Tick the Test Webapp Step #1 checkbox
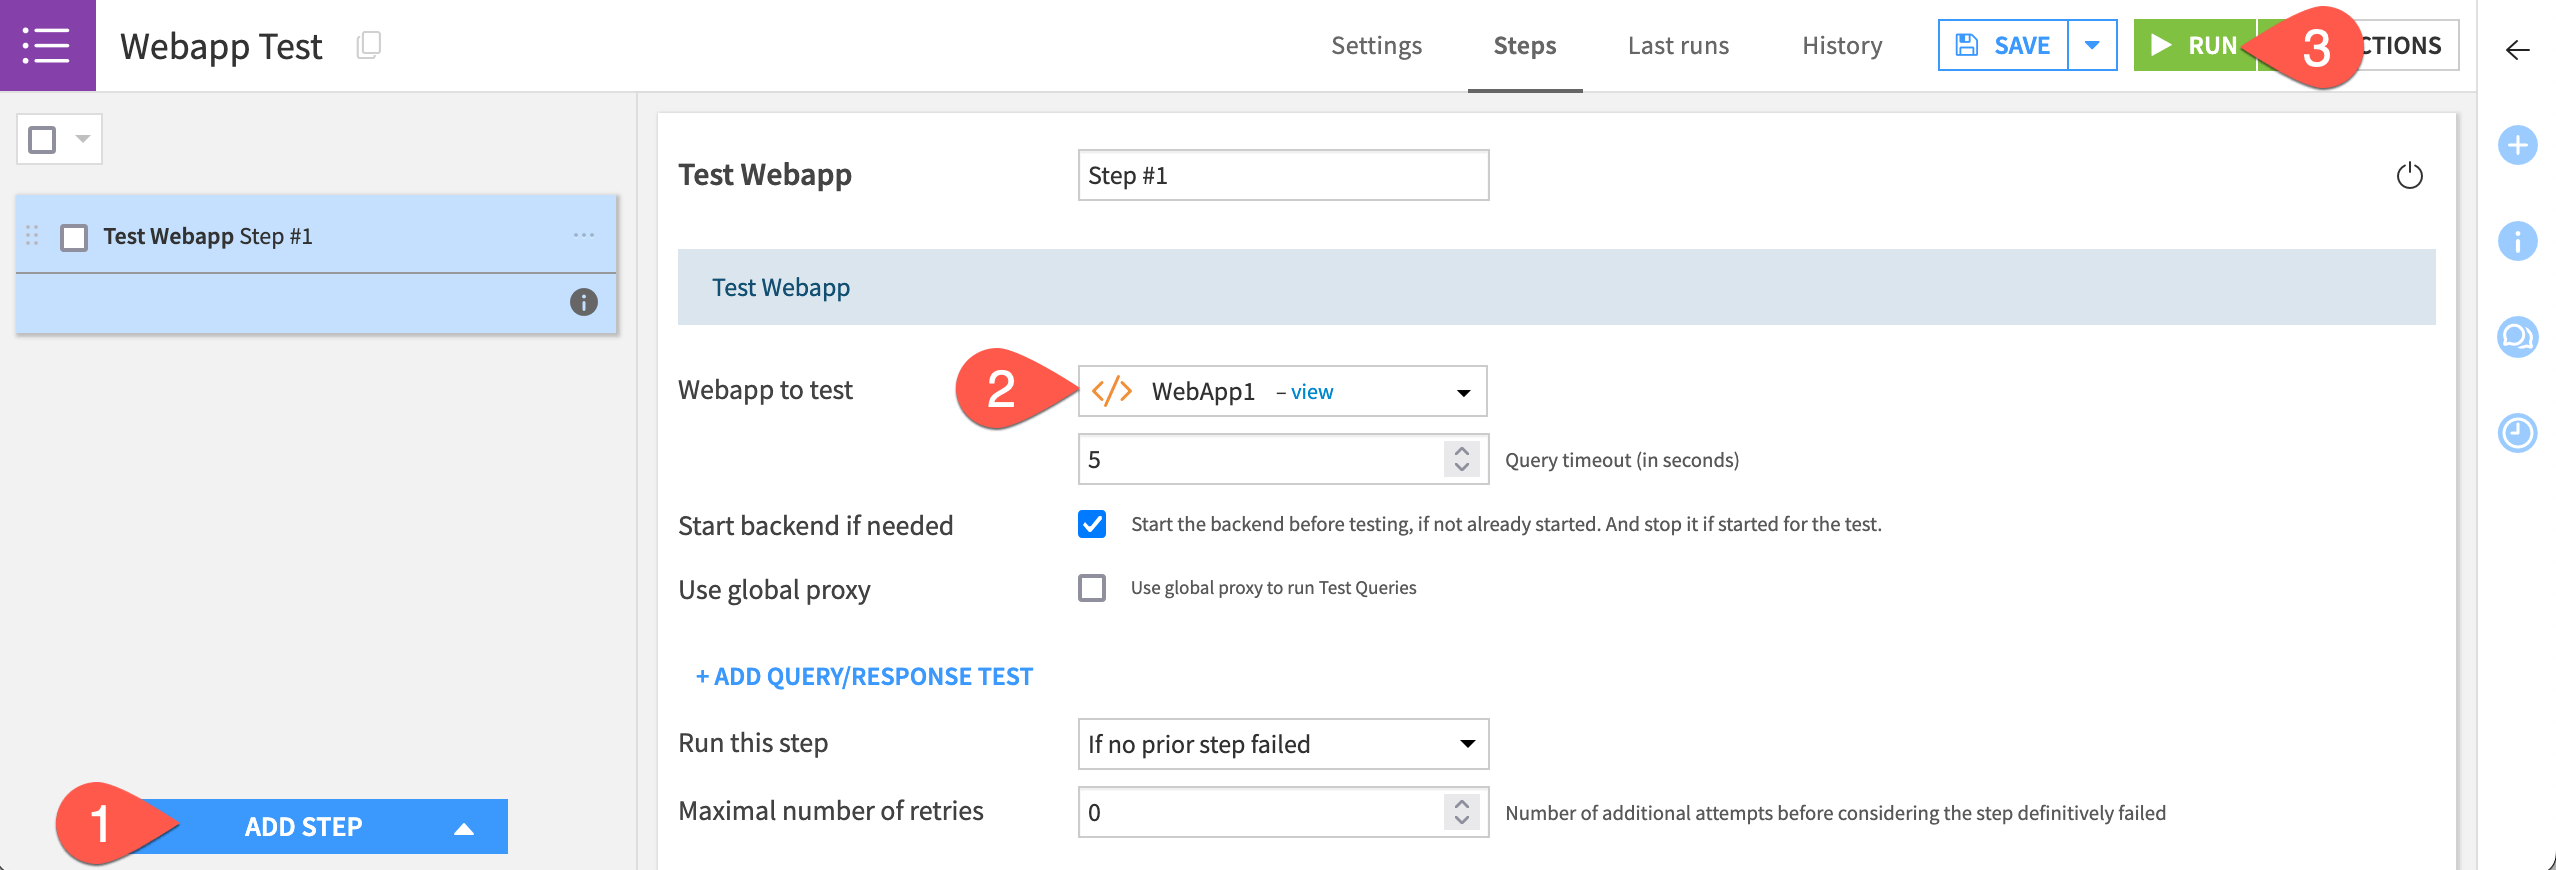This screenshot has width=2556, height=870. pos(74,237)
